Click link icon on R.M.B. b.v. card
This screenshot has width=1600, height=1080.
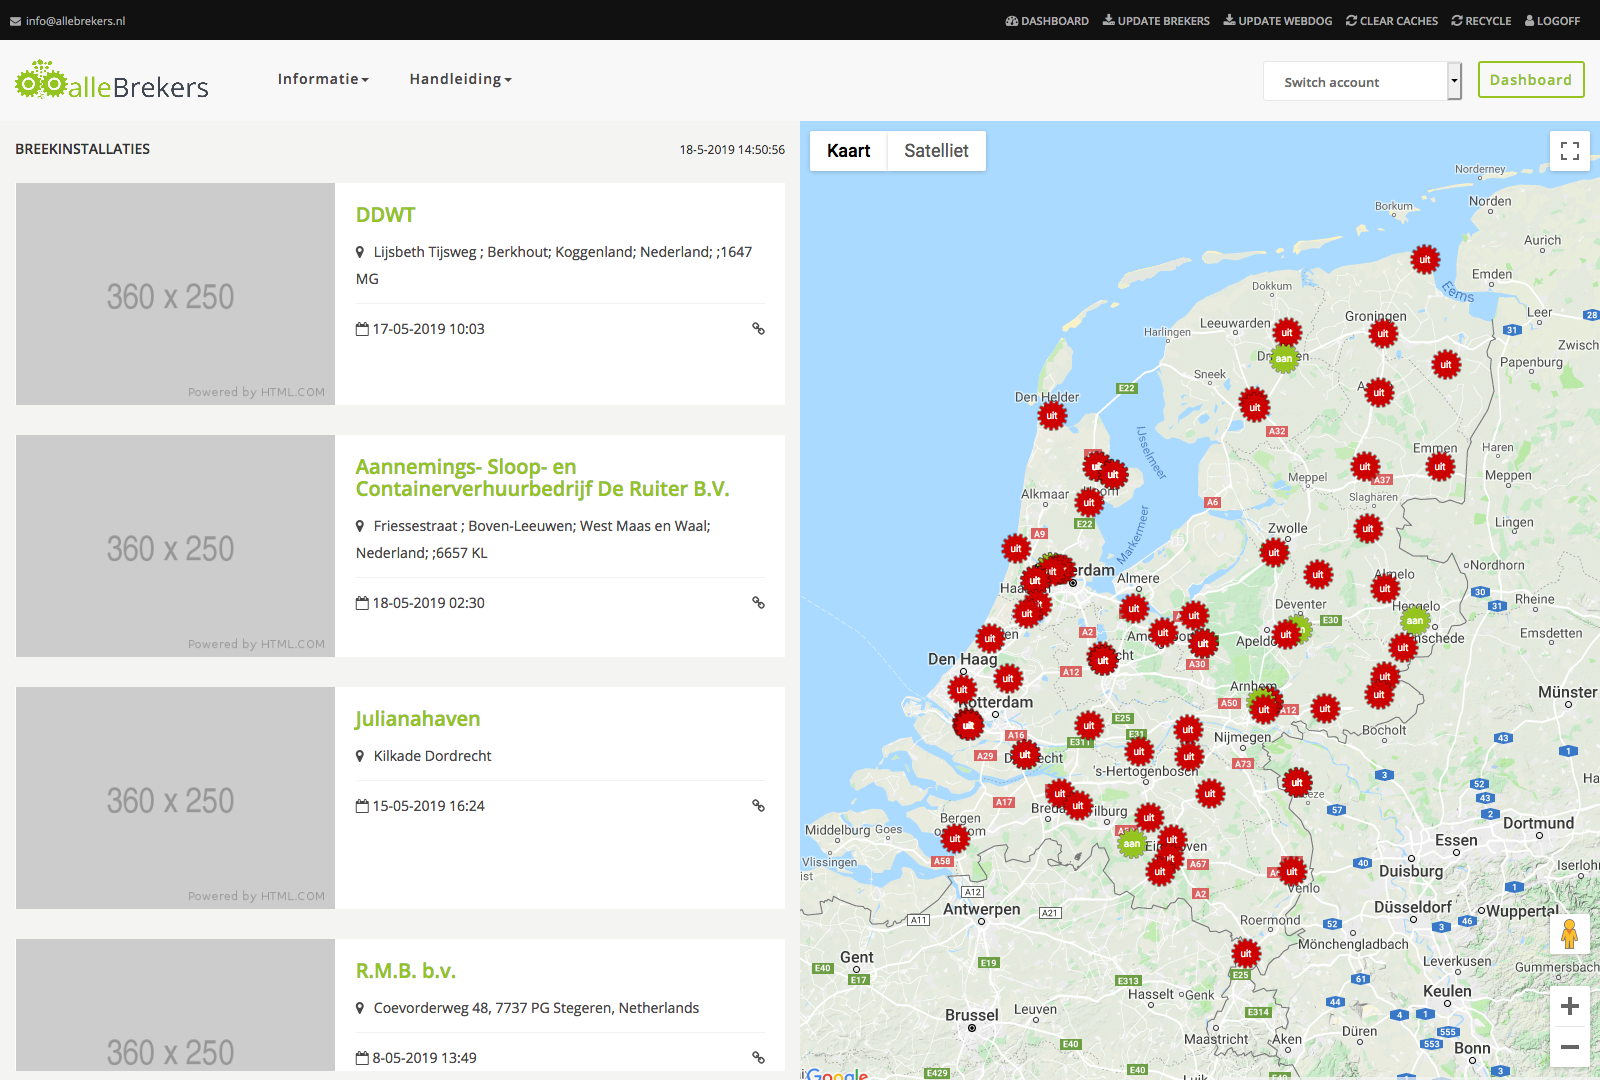click(x=758, y=1058)
